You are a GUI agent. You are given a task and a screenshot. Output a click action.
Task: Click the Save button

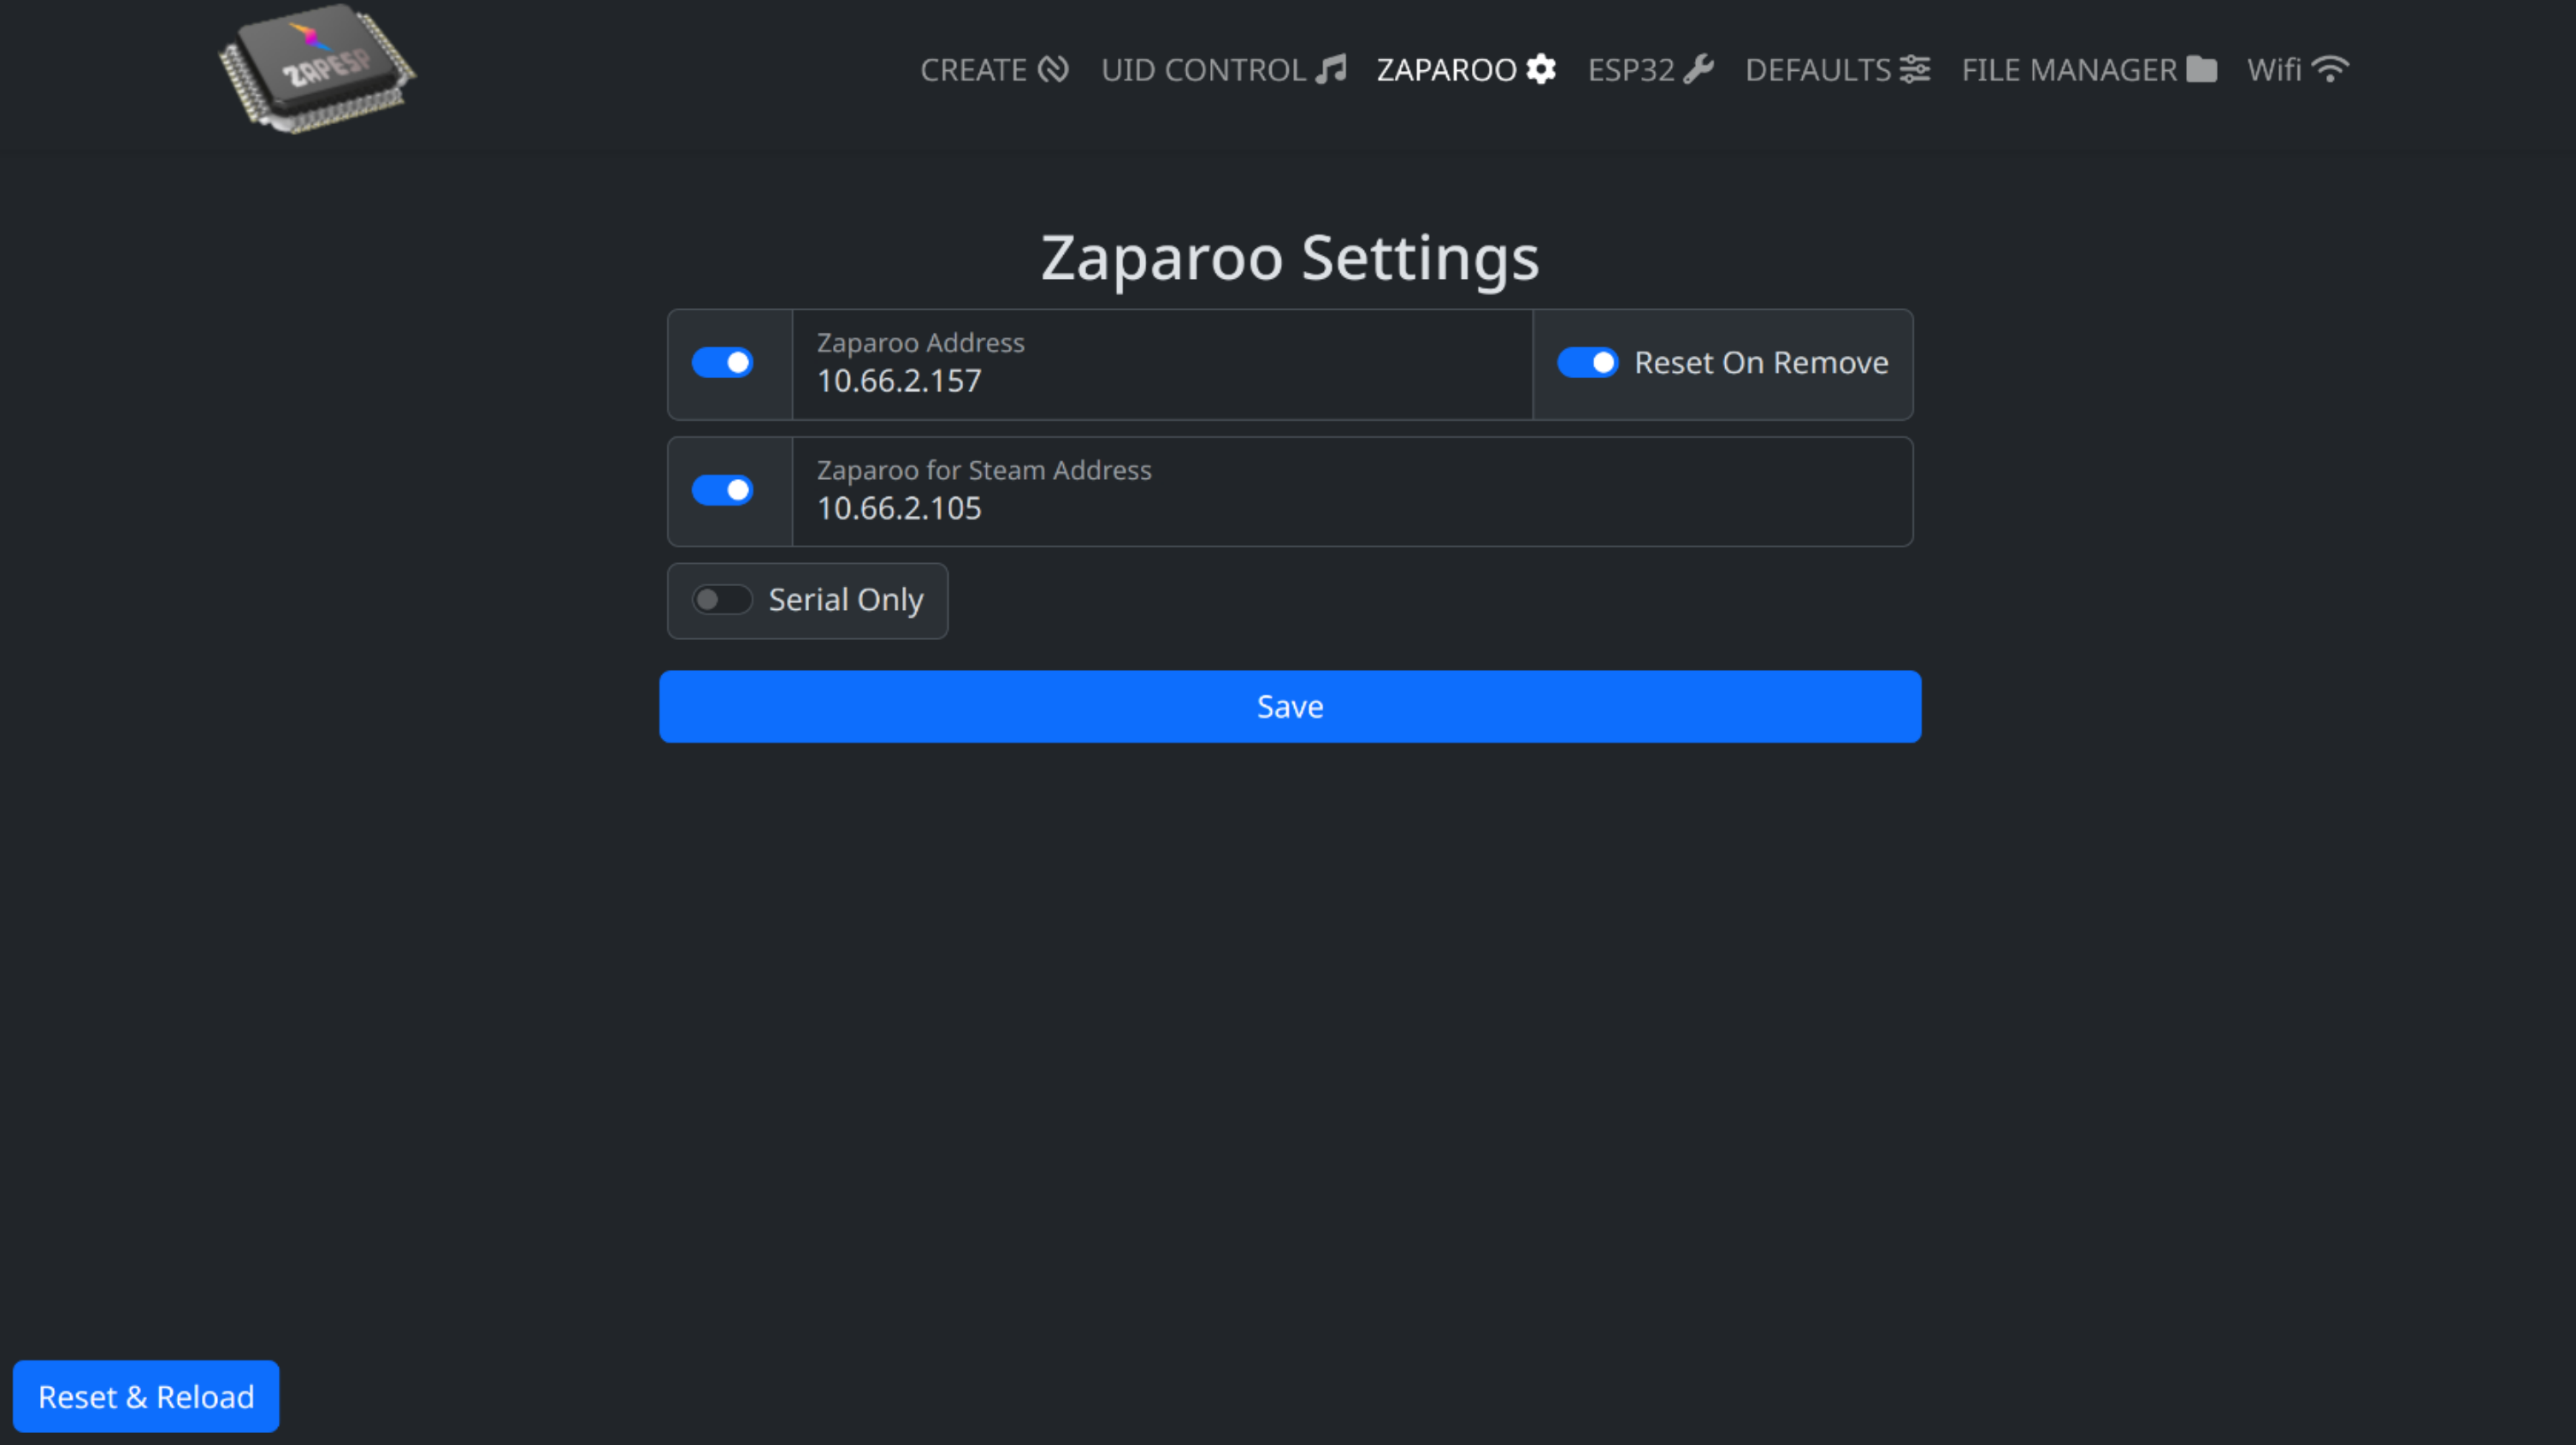[1289, 706]
